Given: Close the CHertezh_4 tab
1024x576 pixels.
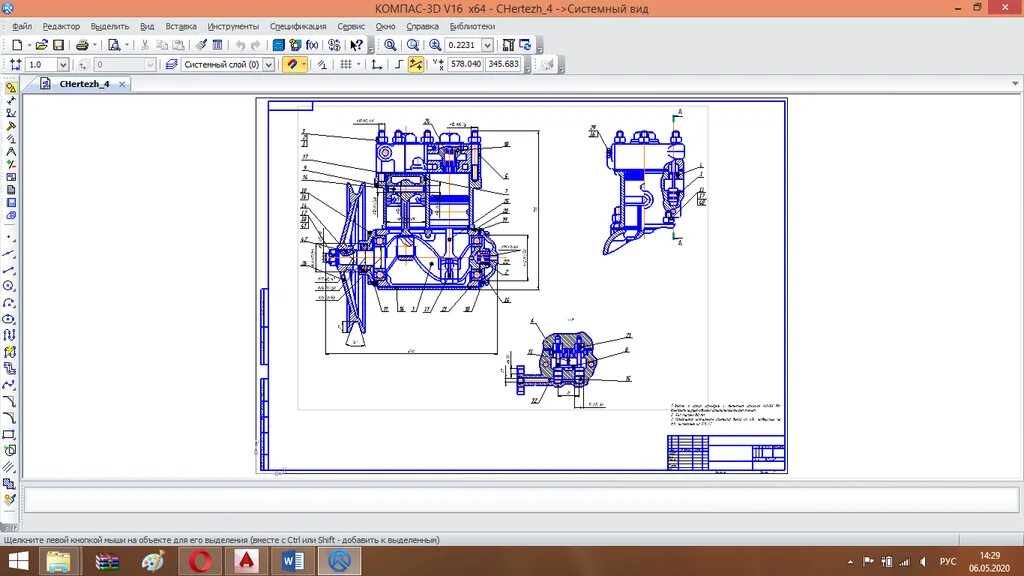Looking at the screenshot, I should tap(122, 84).
